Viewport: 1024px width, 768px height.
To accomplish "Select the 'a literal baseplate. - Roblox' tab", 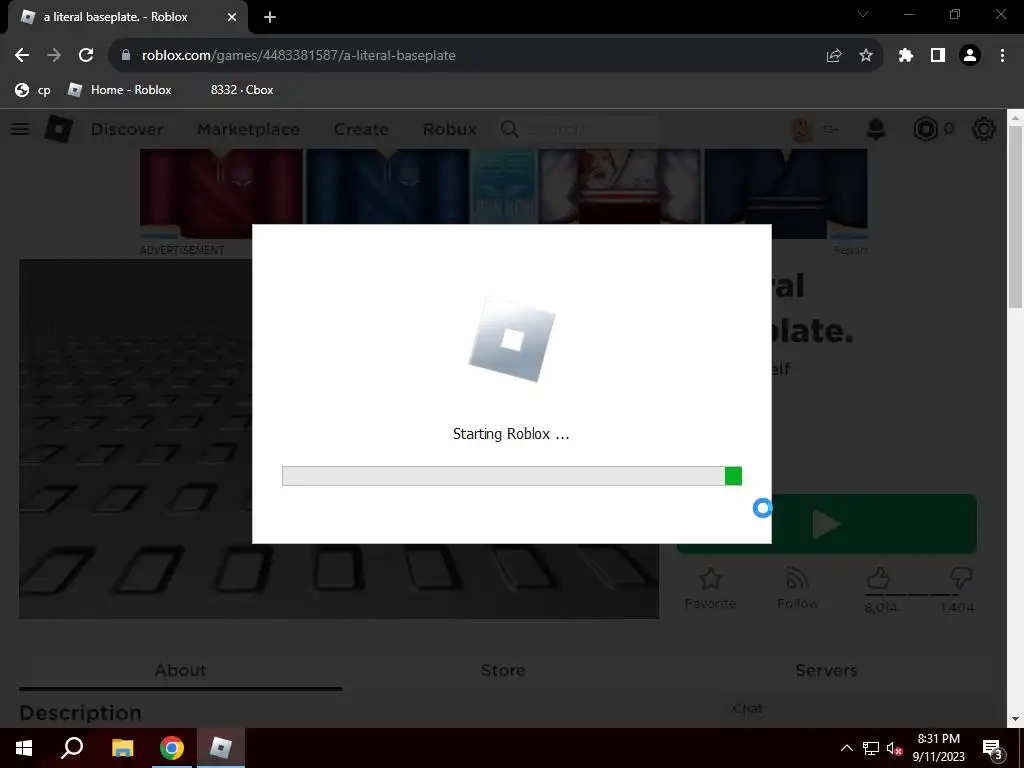I will (x=127, y=18).
